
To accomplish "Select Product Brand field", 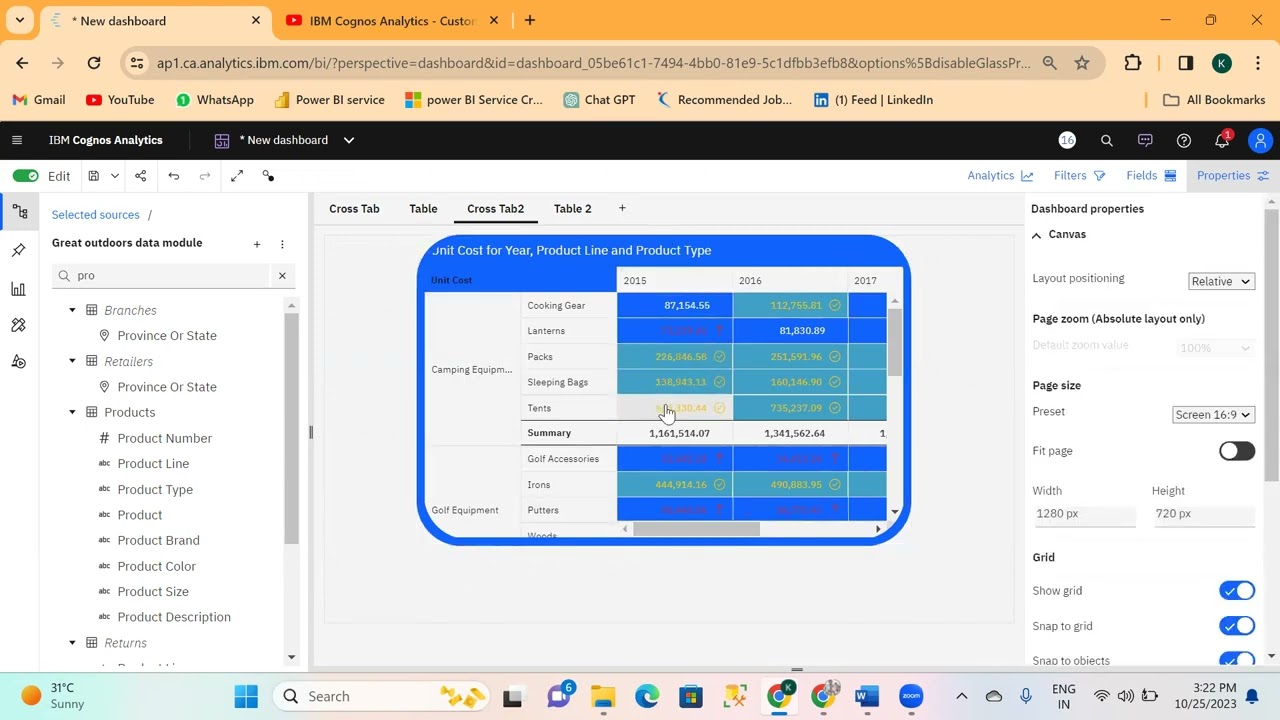I will point(158,541).
